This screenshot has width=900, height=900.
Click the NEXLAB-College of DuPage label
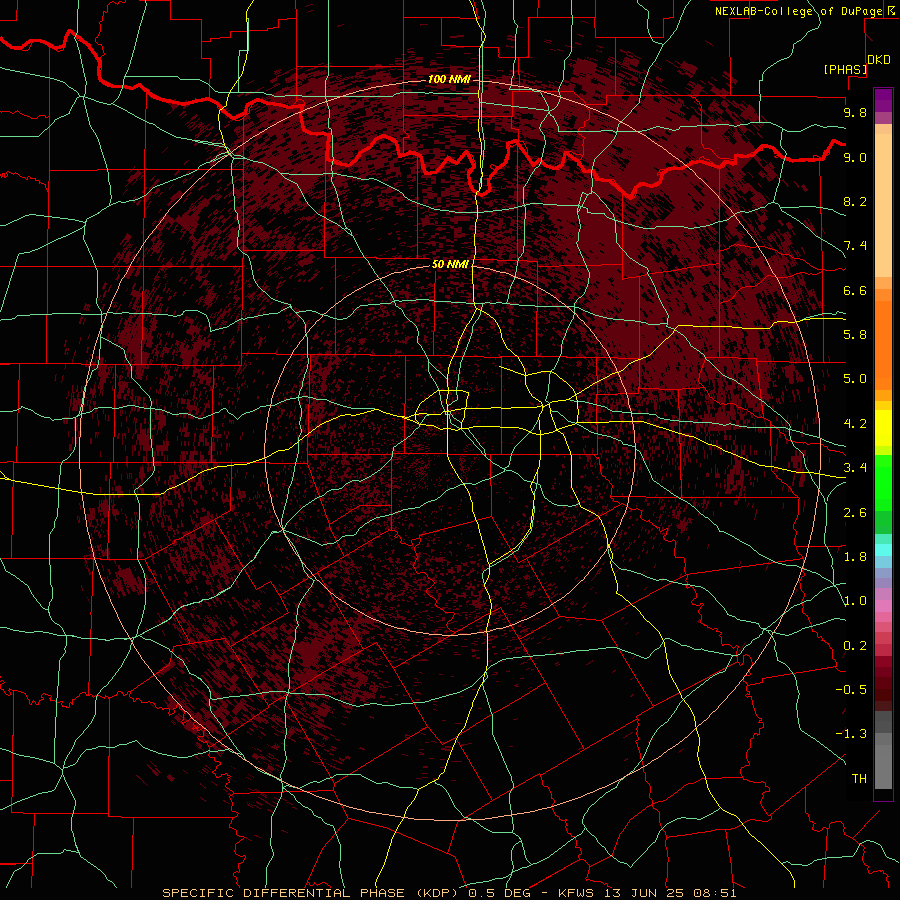click(798, 11)
